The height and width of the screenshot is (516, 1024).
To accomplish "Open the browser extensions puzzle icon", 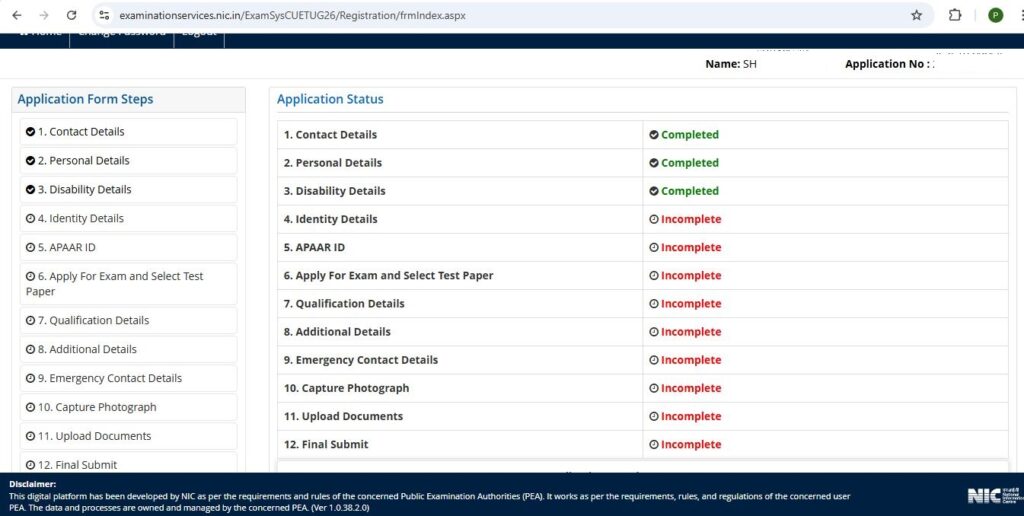I will (955, 15).
